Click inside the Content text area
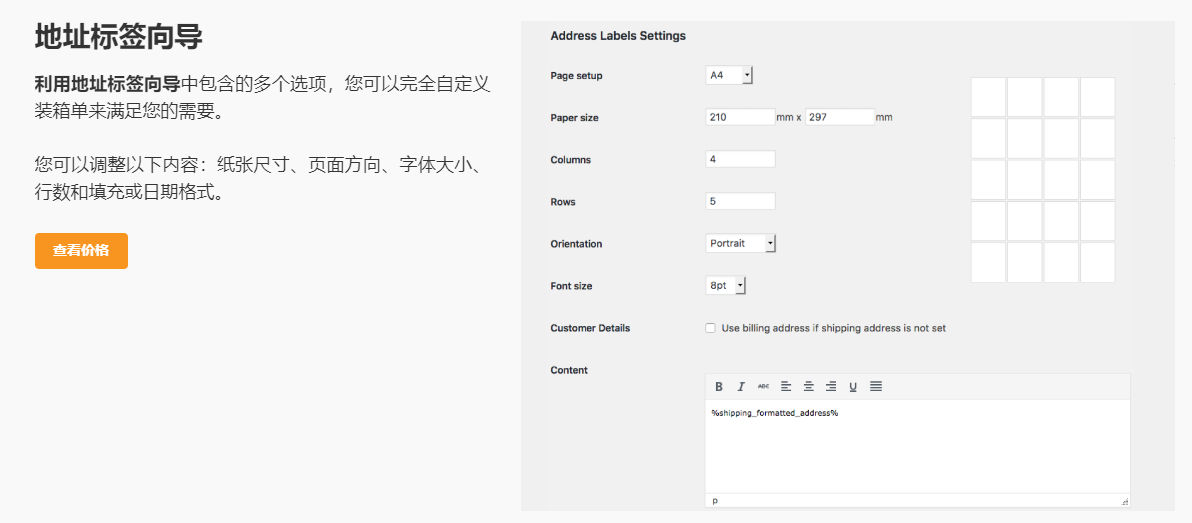Screen dimensions: 1192x523 pyautogui.click(x=918, y=446)
